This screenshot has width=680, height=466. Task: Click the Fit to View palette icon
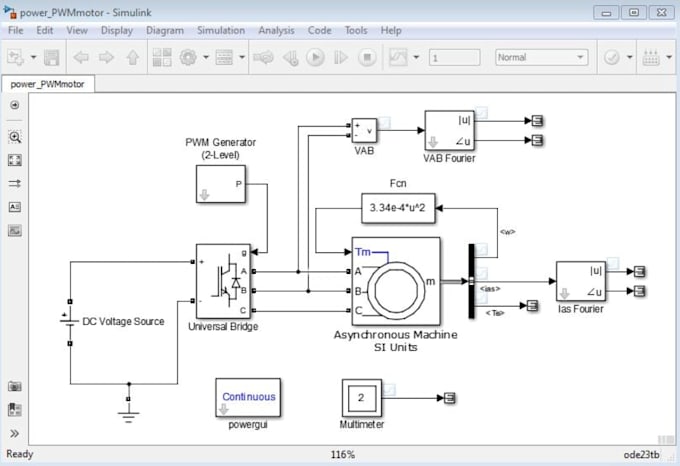[x=15, y=160]
